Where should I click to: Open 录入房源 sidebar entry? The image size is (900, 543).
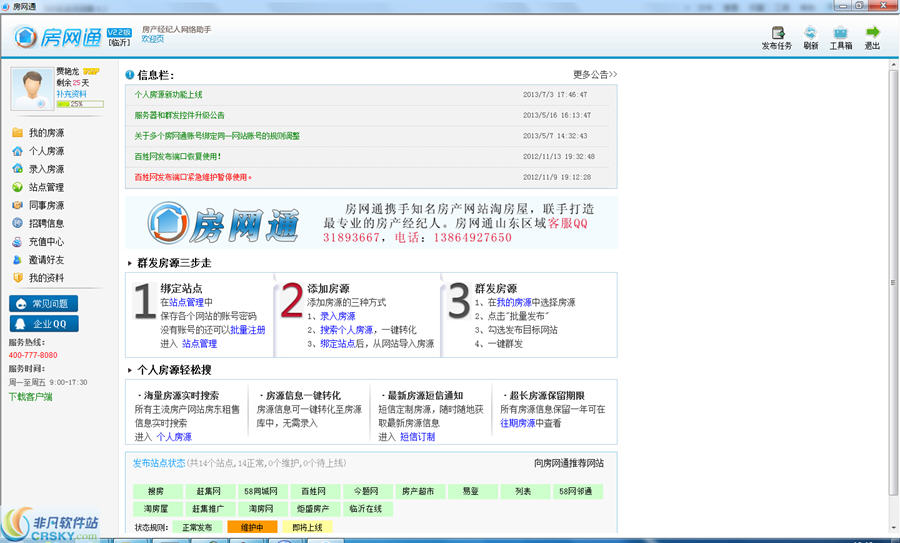point(46,169)
